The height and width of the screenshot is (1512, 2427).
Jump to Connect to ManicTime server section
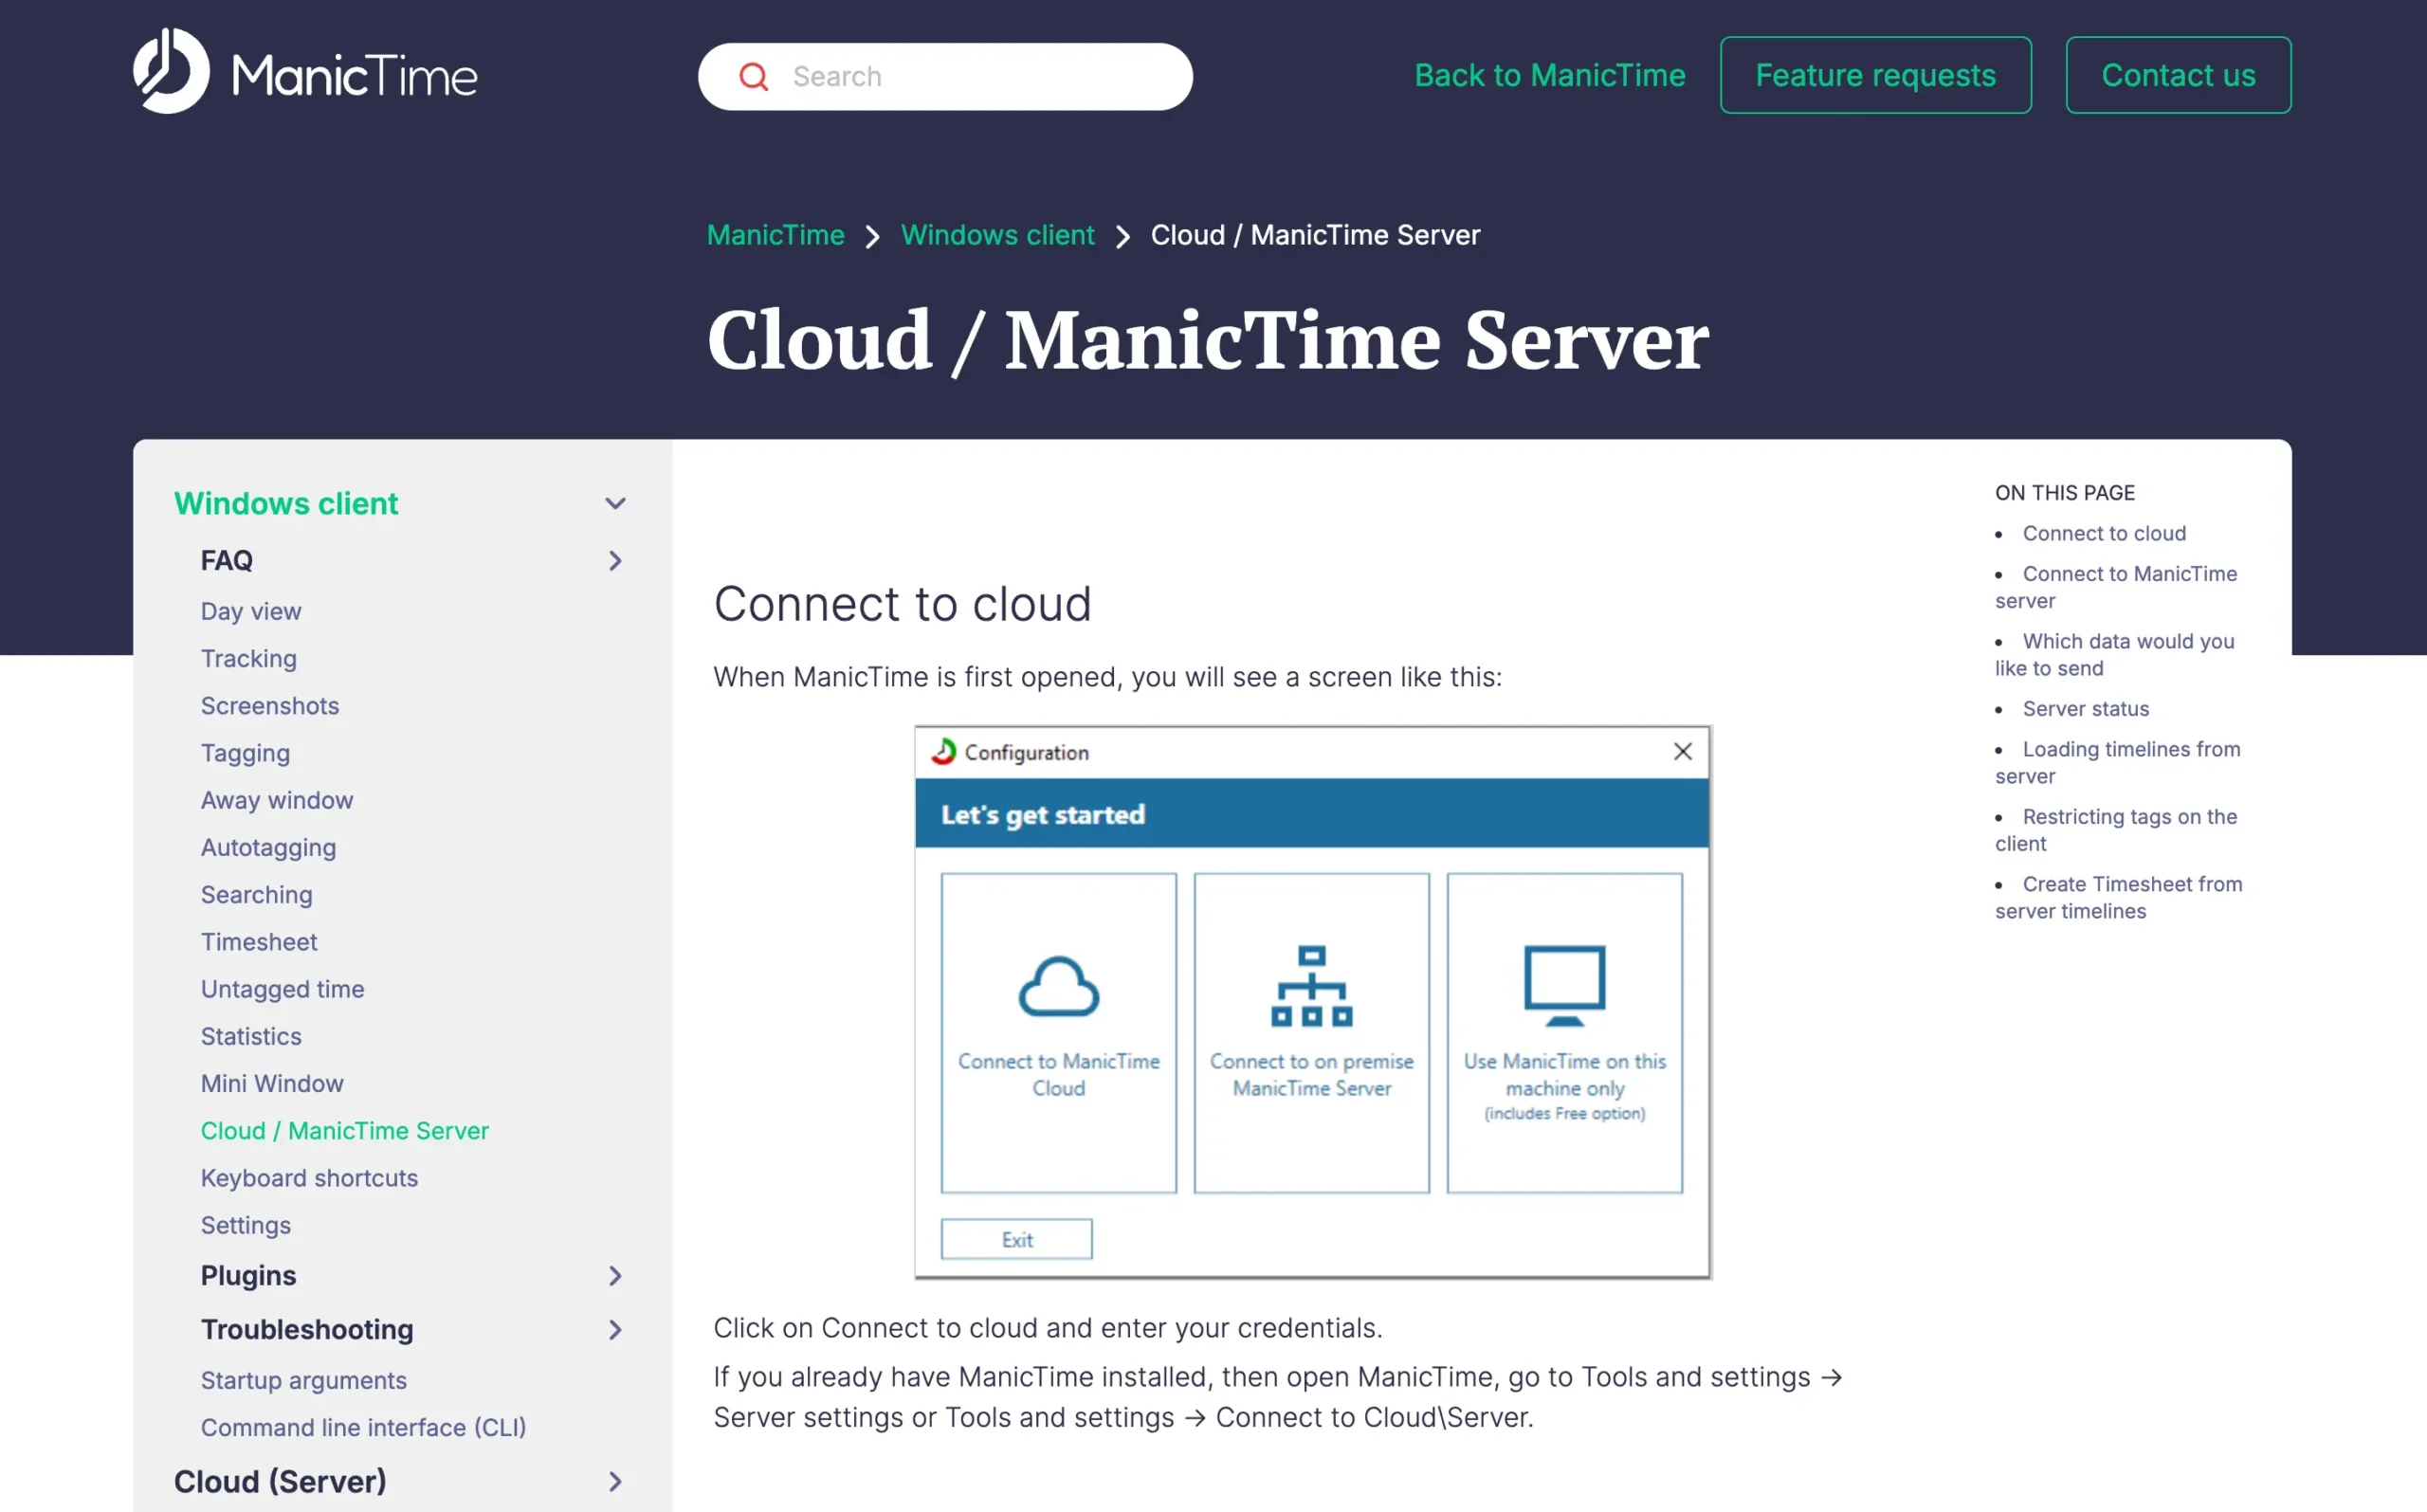coord(2116,588)
